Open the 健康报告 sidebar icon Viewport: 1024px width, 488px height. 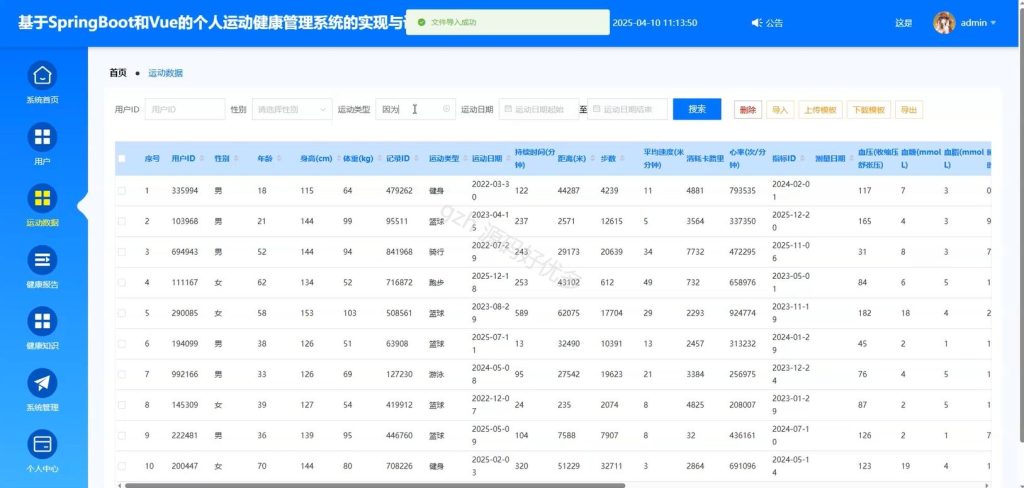point(42,259)
